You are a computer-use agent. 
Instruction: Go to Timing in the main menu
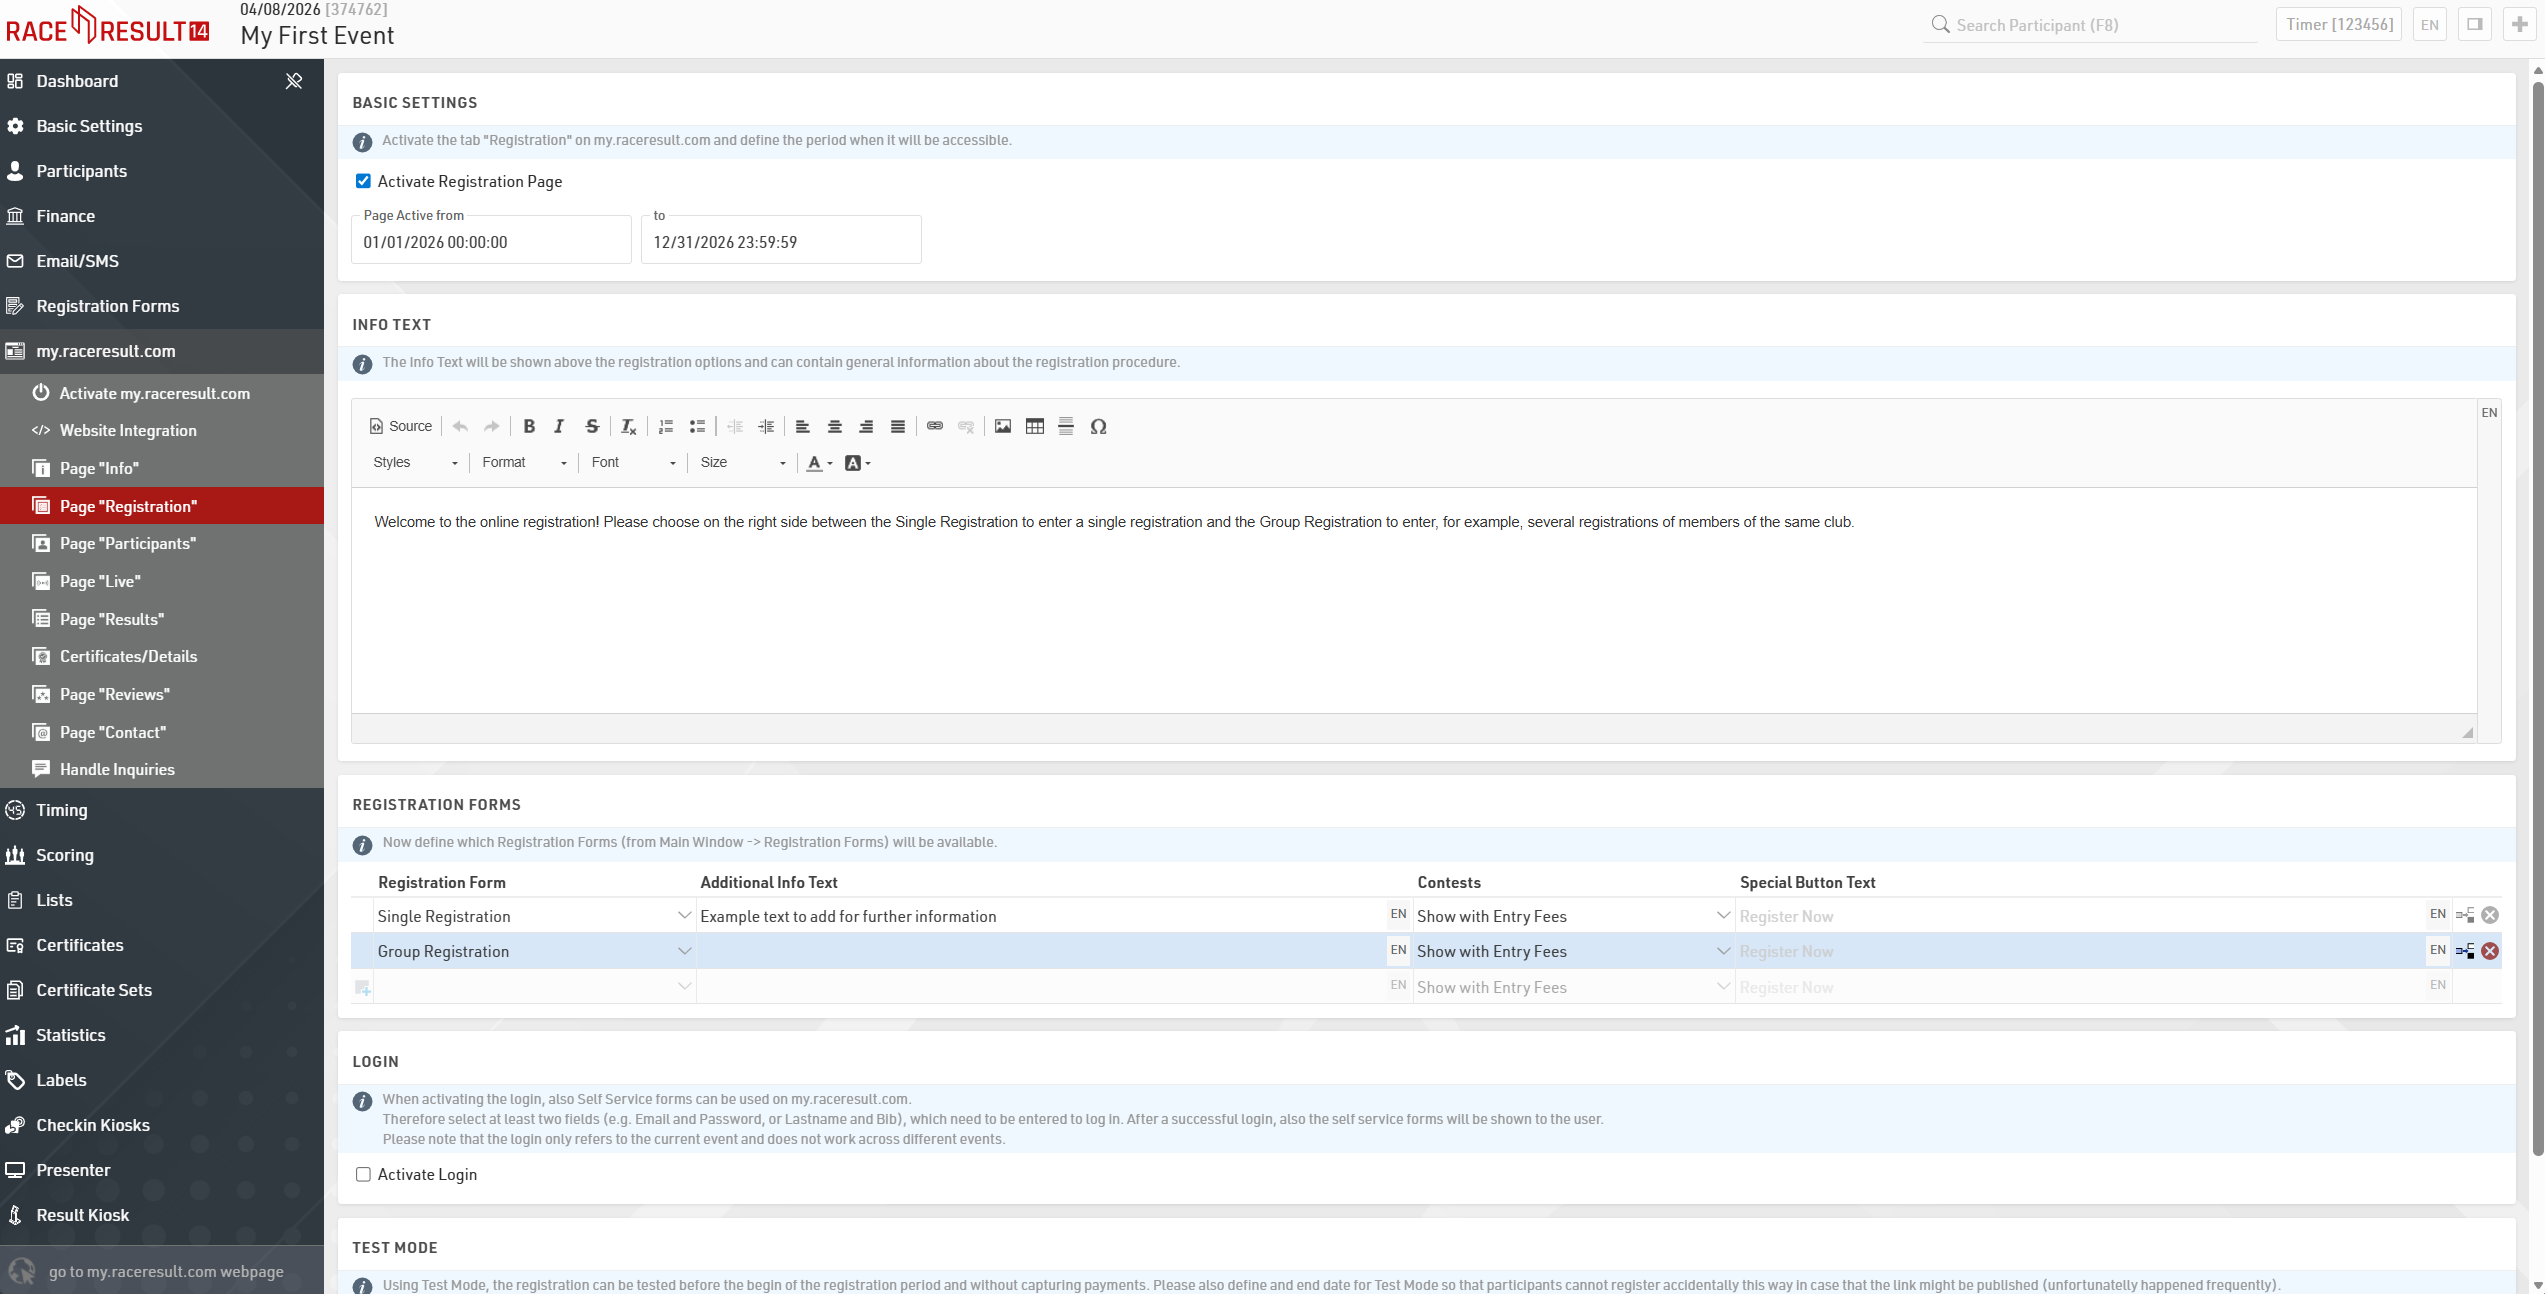click(62, 810)
